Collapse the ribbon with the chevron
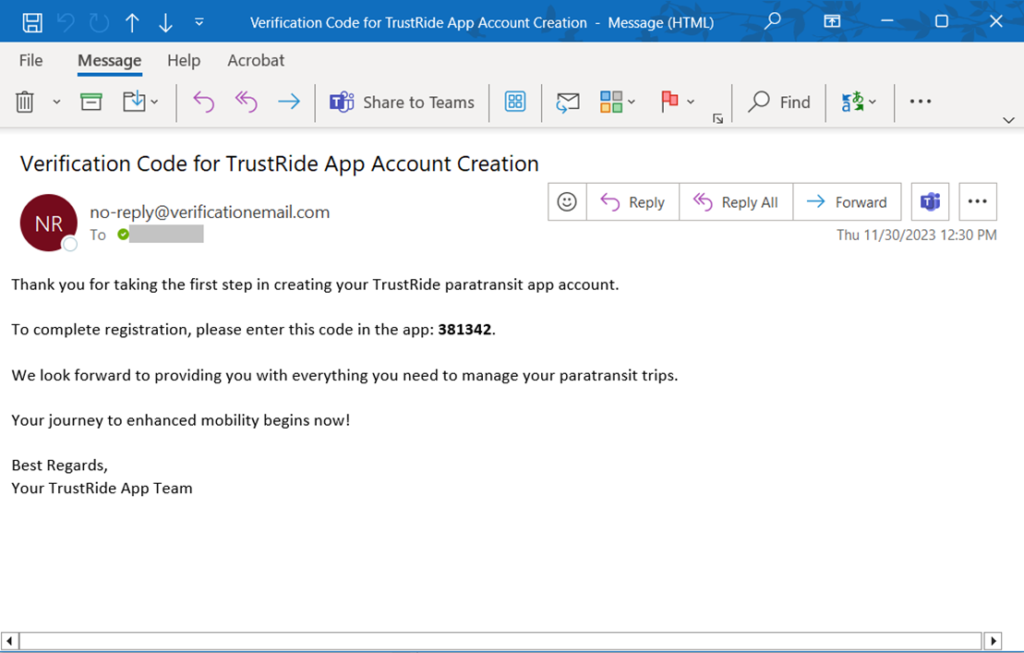 pyautogui.click(x=1008, y=120)
